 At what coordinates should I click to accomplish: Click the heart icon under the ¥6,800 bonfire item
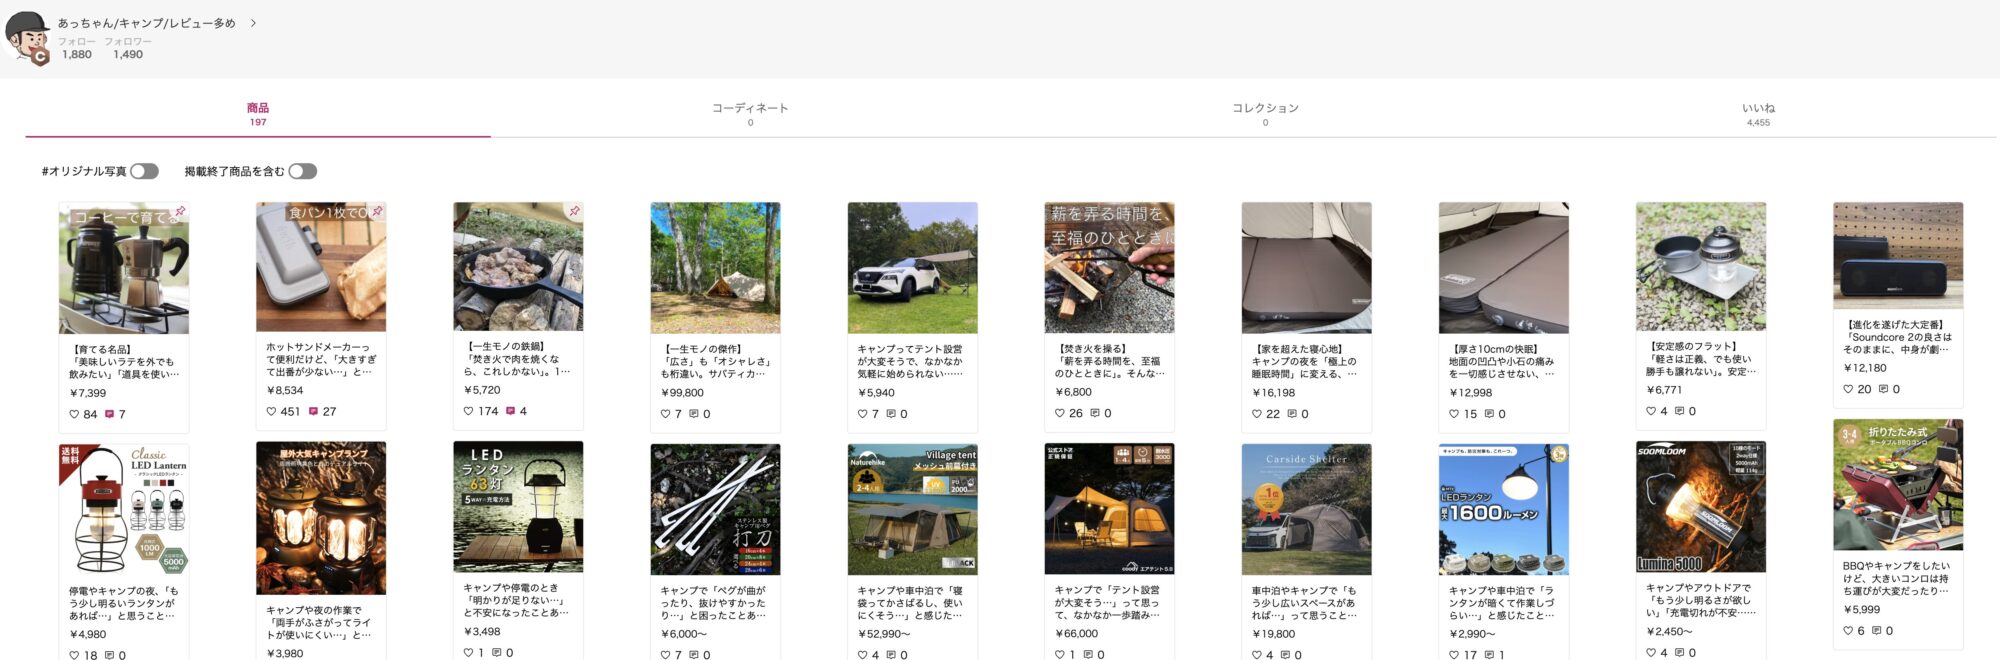pos(1059,413)
